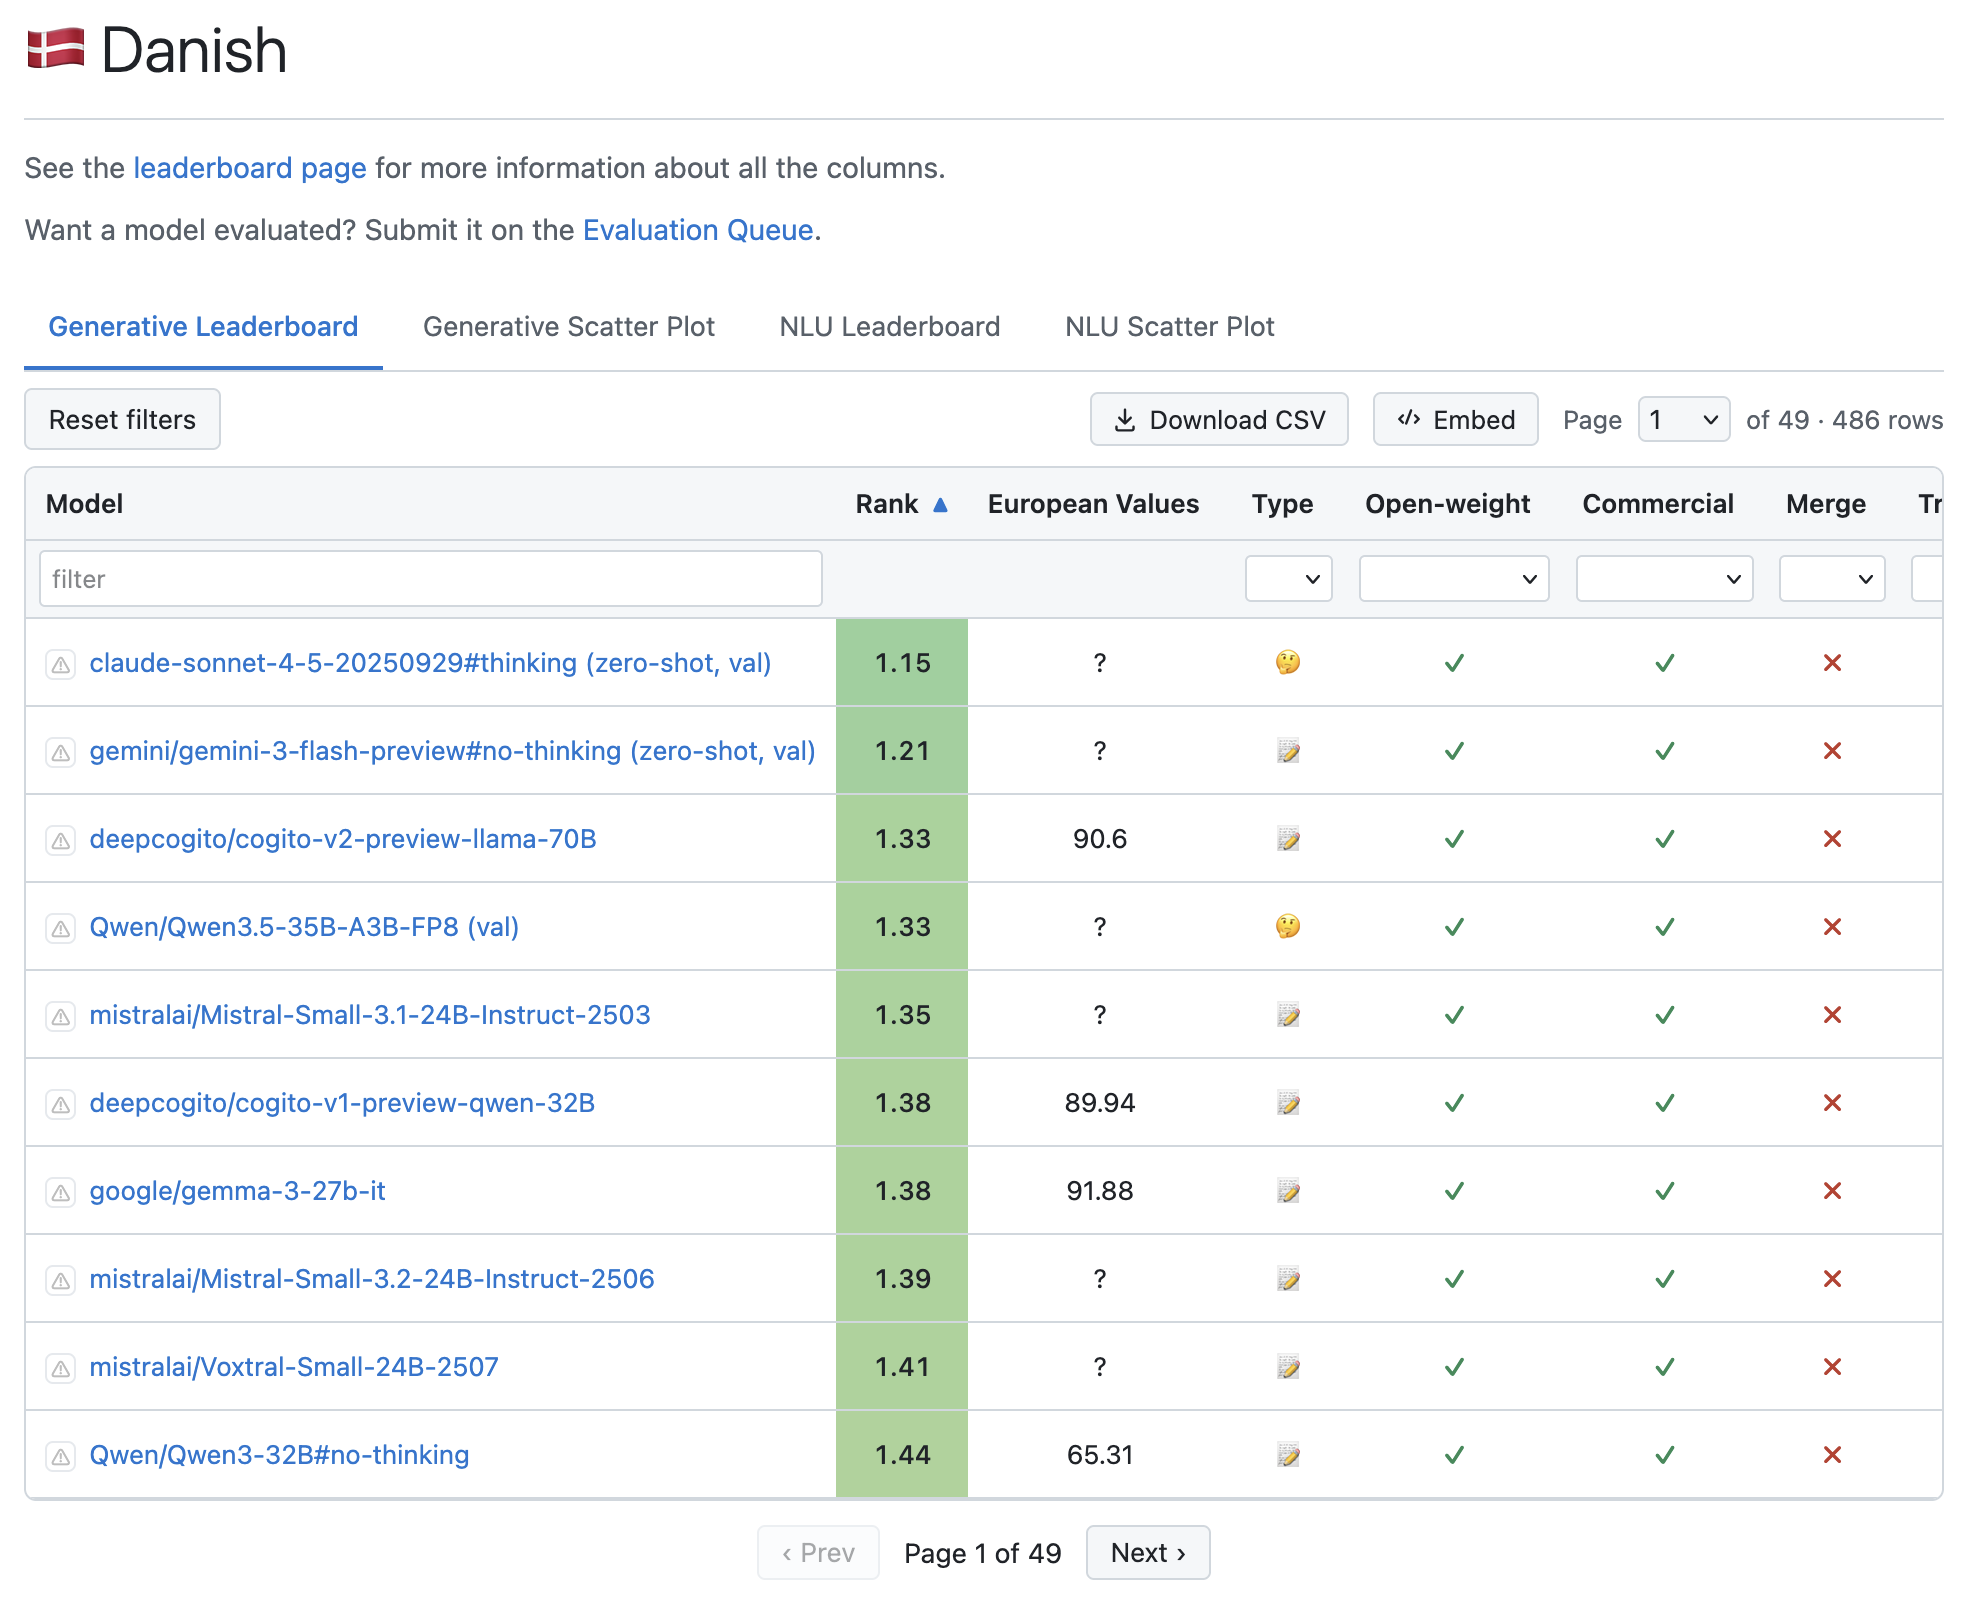The width and height of the screenshot is (1986, 1618).
Task: Open the page number selector dropdown
Action: click(1684, 420)
